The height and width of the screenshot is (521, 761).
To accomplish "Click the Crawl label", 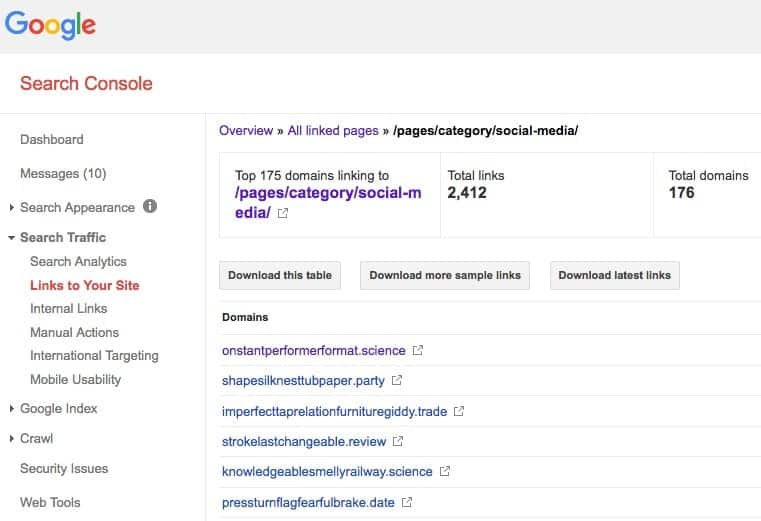I will (36, 438).
